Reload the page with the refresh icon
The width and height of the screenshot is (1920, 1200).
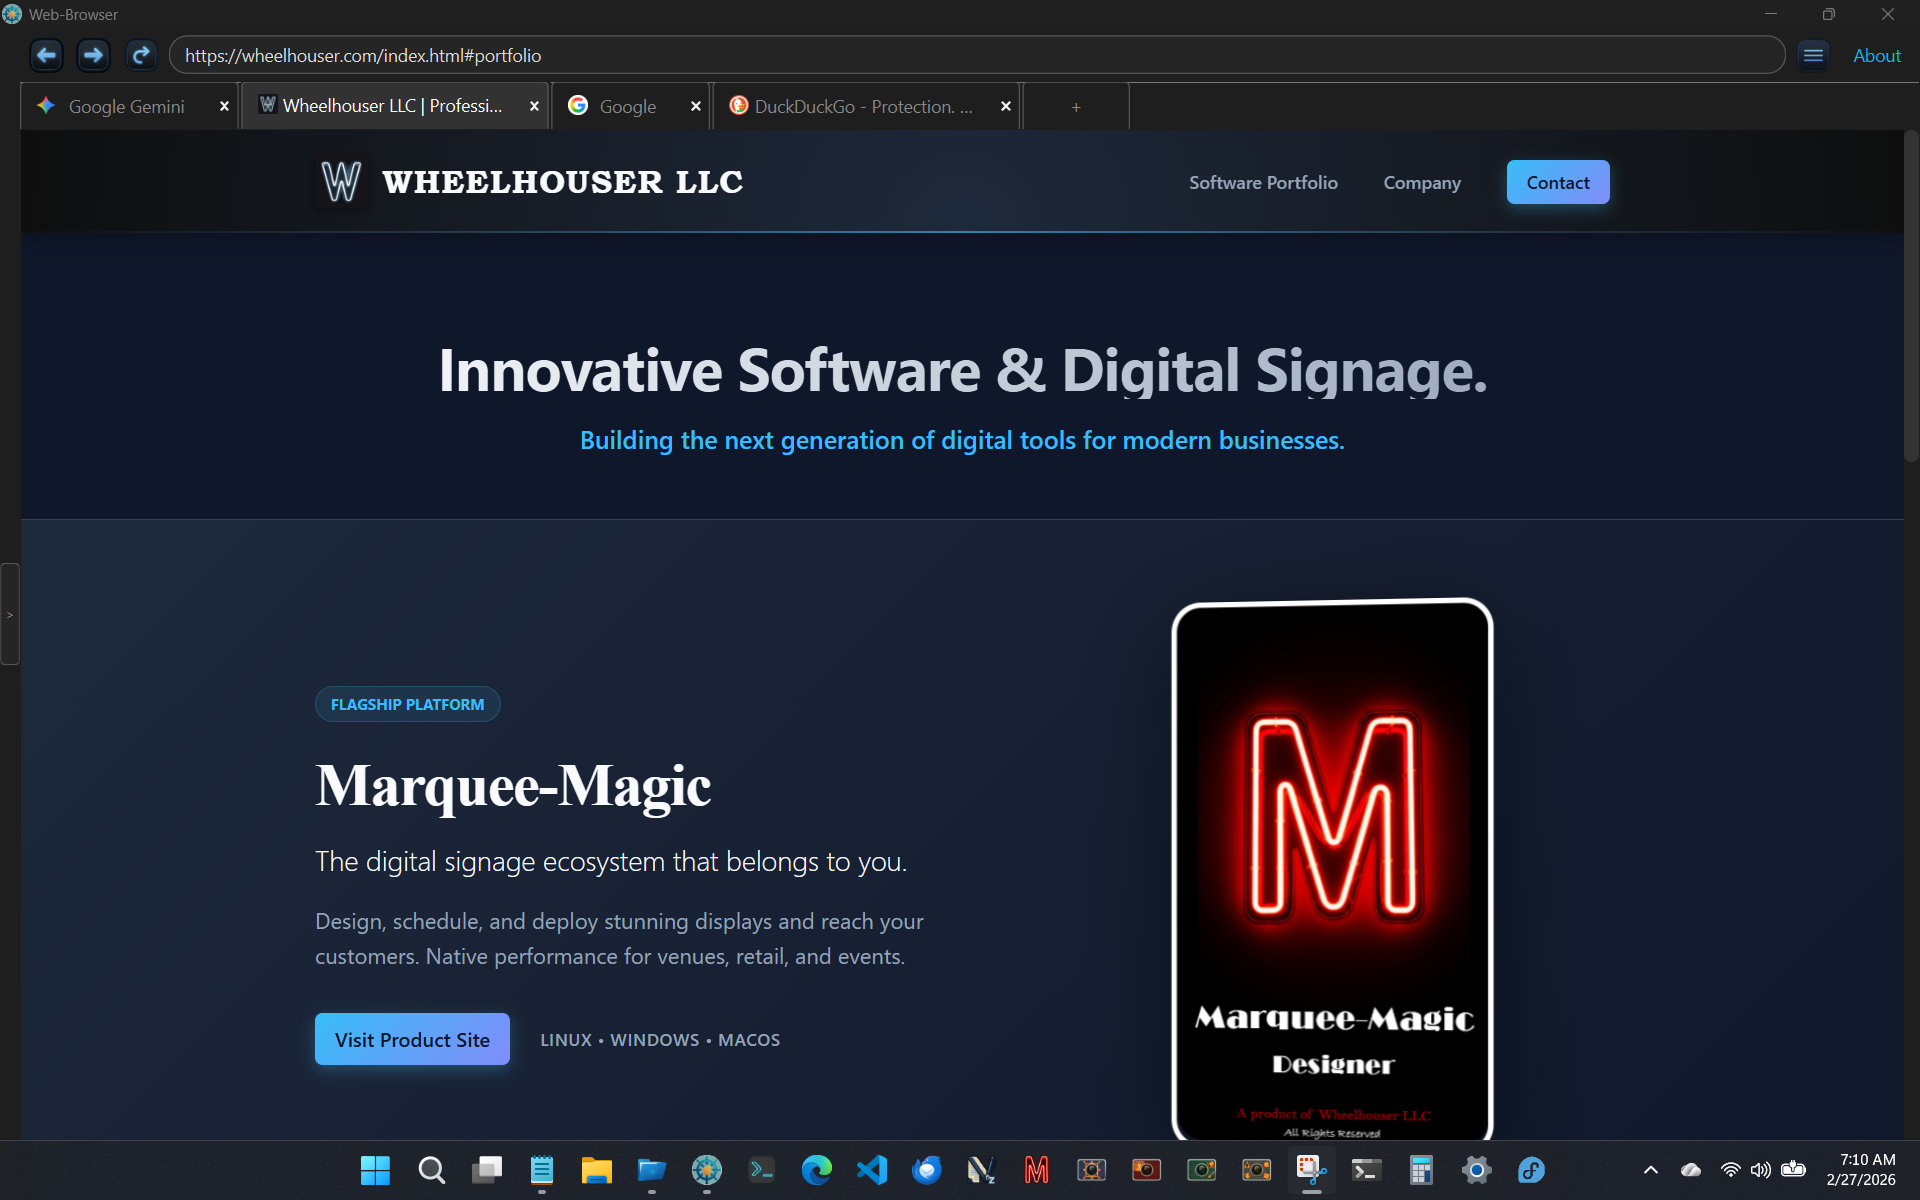[x=141, y=55]
